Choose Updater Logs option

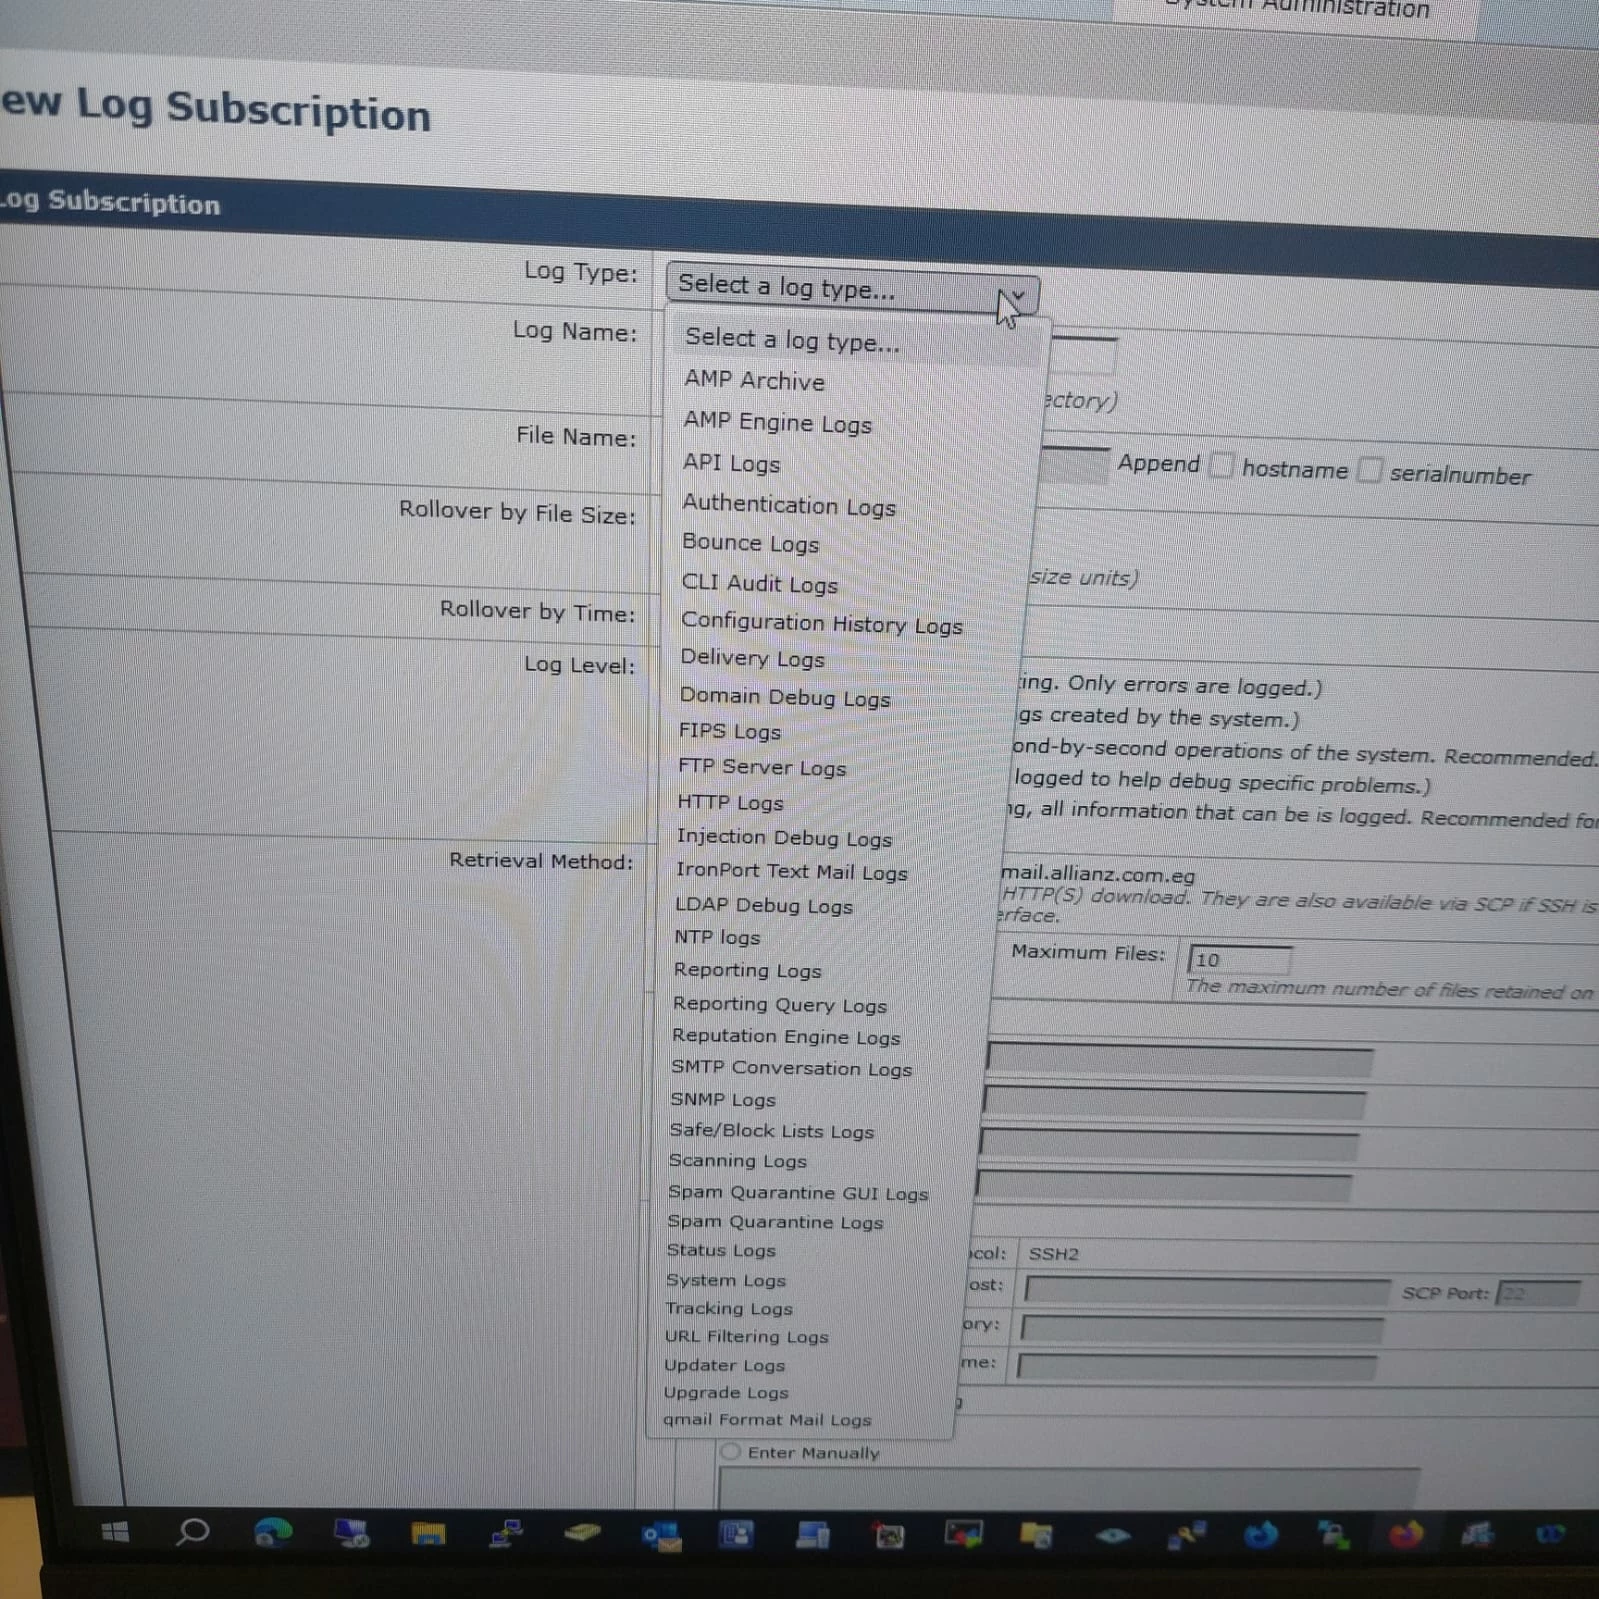pos(724,1365)
